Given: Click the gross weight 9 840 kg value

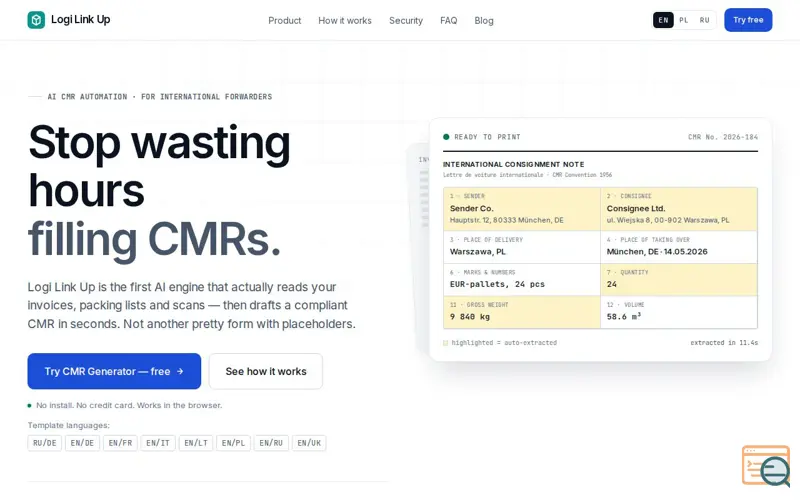Looking at the screenshot, I should point(469,317).
